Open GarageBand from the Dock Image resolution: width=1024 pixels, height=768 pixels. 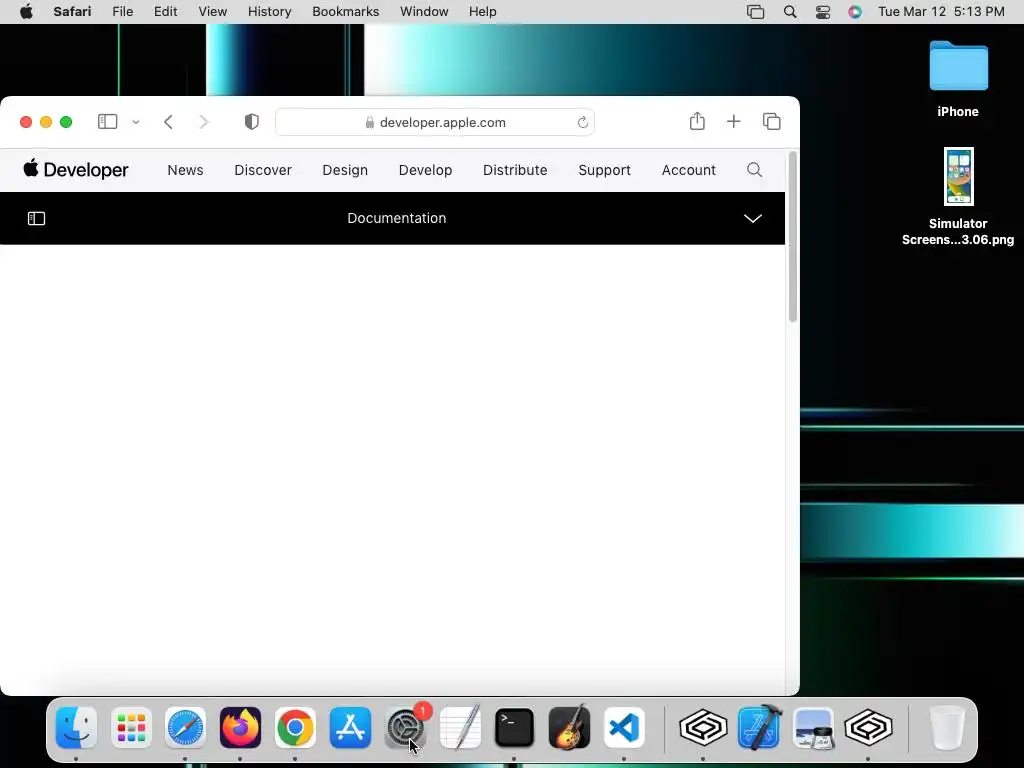pyautogui.click(x=569, y=728)
